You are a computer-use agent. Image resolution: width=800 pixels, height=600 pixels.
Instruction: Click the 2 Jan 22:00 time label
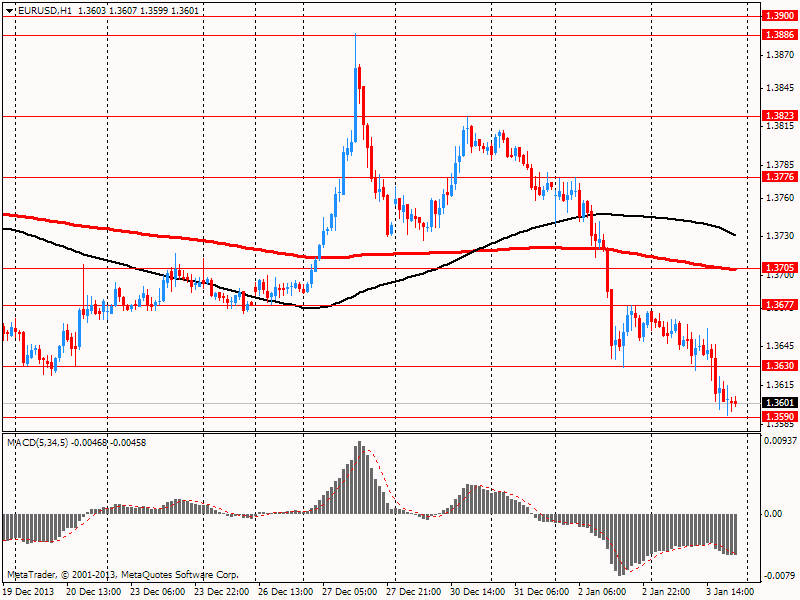(667, 592)
